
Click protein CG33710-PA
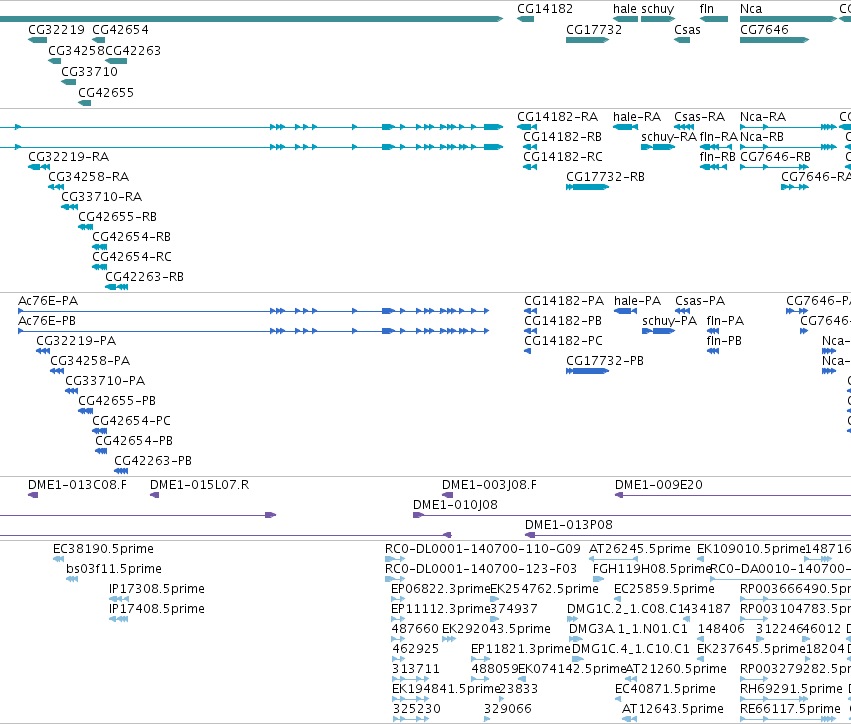[x=105, y=381]
